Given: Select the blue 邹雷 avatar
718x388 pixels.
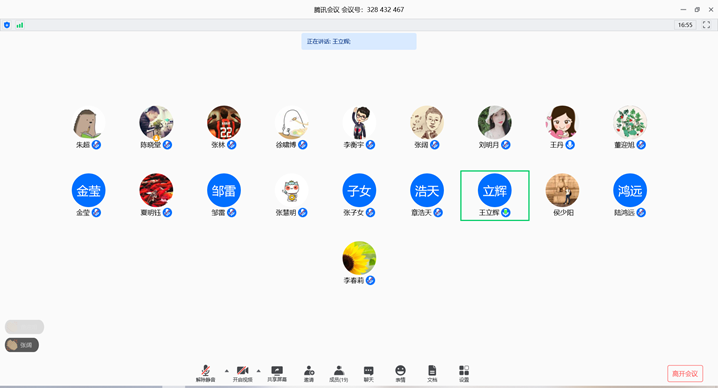Looking at the screenshot, I should pos(224,190).
